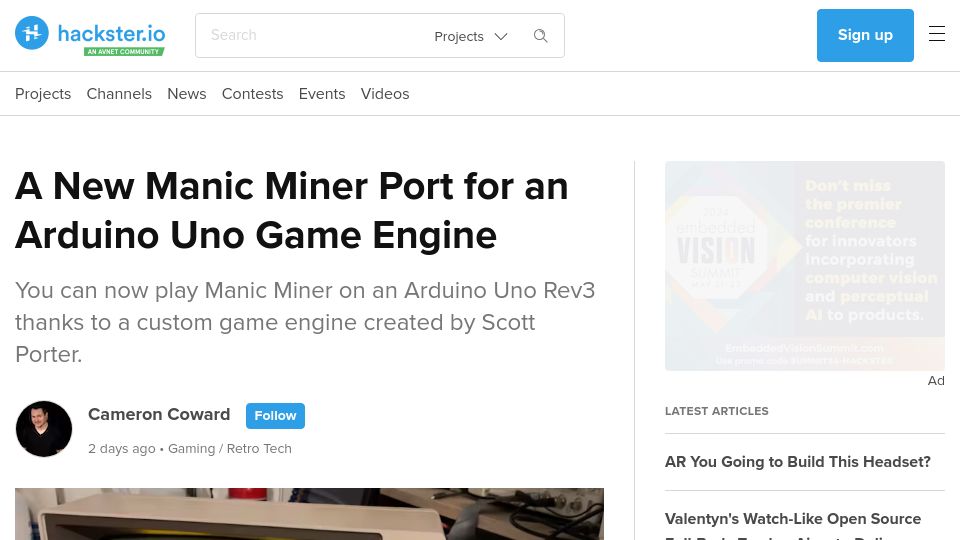Open the Retro Tech category link
The width and height of the screenshot is (960, 540).
pos(259,449)
